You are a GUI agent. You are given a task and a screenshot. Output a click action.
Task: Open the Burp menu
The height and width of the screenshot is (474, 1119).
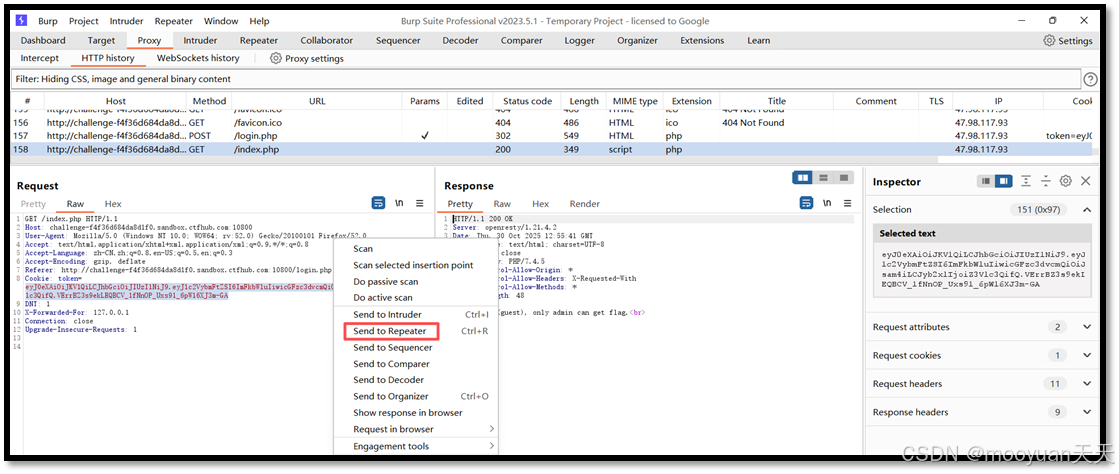click(x=48, y=21)
